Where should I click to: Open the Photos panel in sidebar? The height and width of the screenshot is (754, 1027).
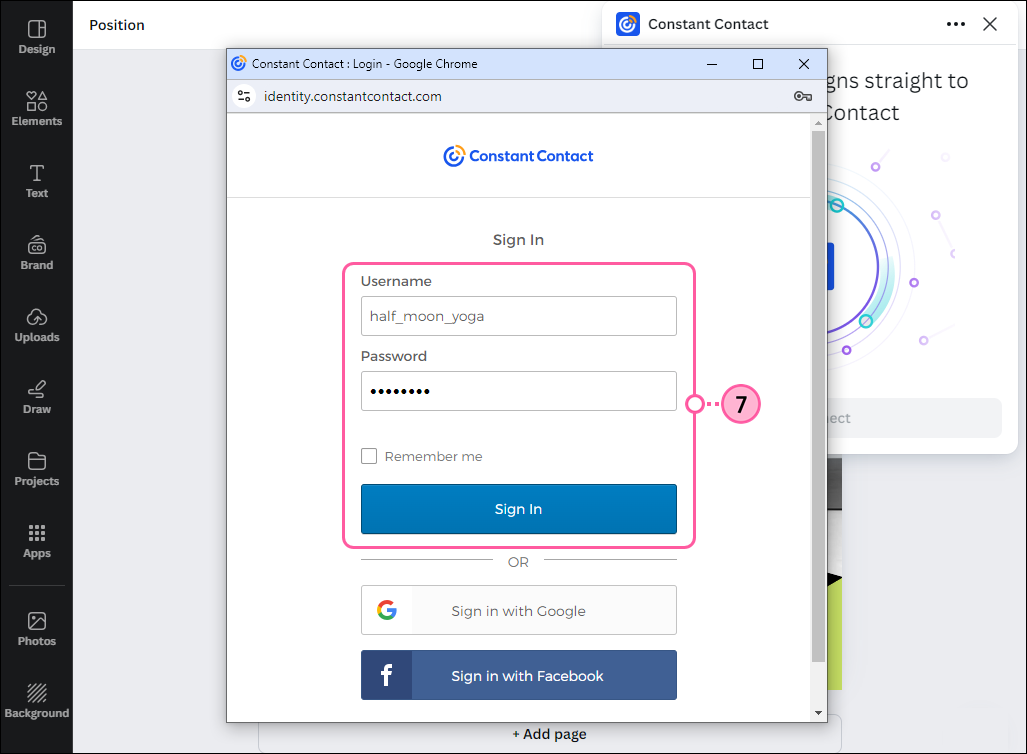pos(37,629)
